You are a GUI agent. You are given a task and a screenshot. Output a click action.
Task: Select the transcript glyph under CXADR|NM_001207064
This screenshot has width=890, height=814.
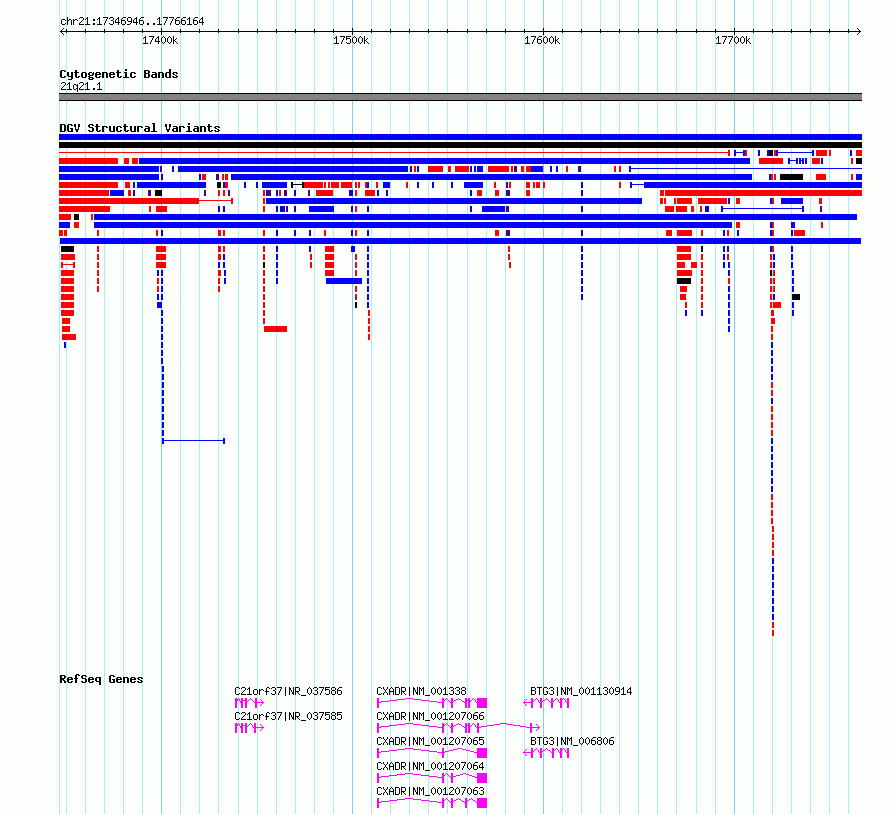click(x=432, y=778)
